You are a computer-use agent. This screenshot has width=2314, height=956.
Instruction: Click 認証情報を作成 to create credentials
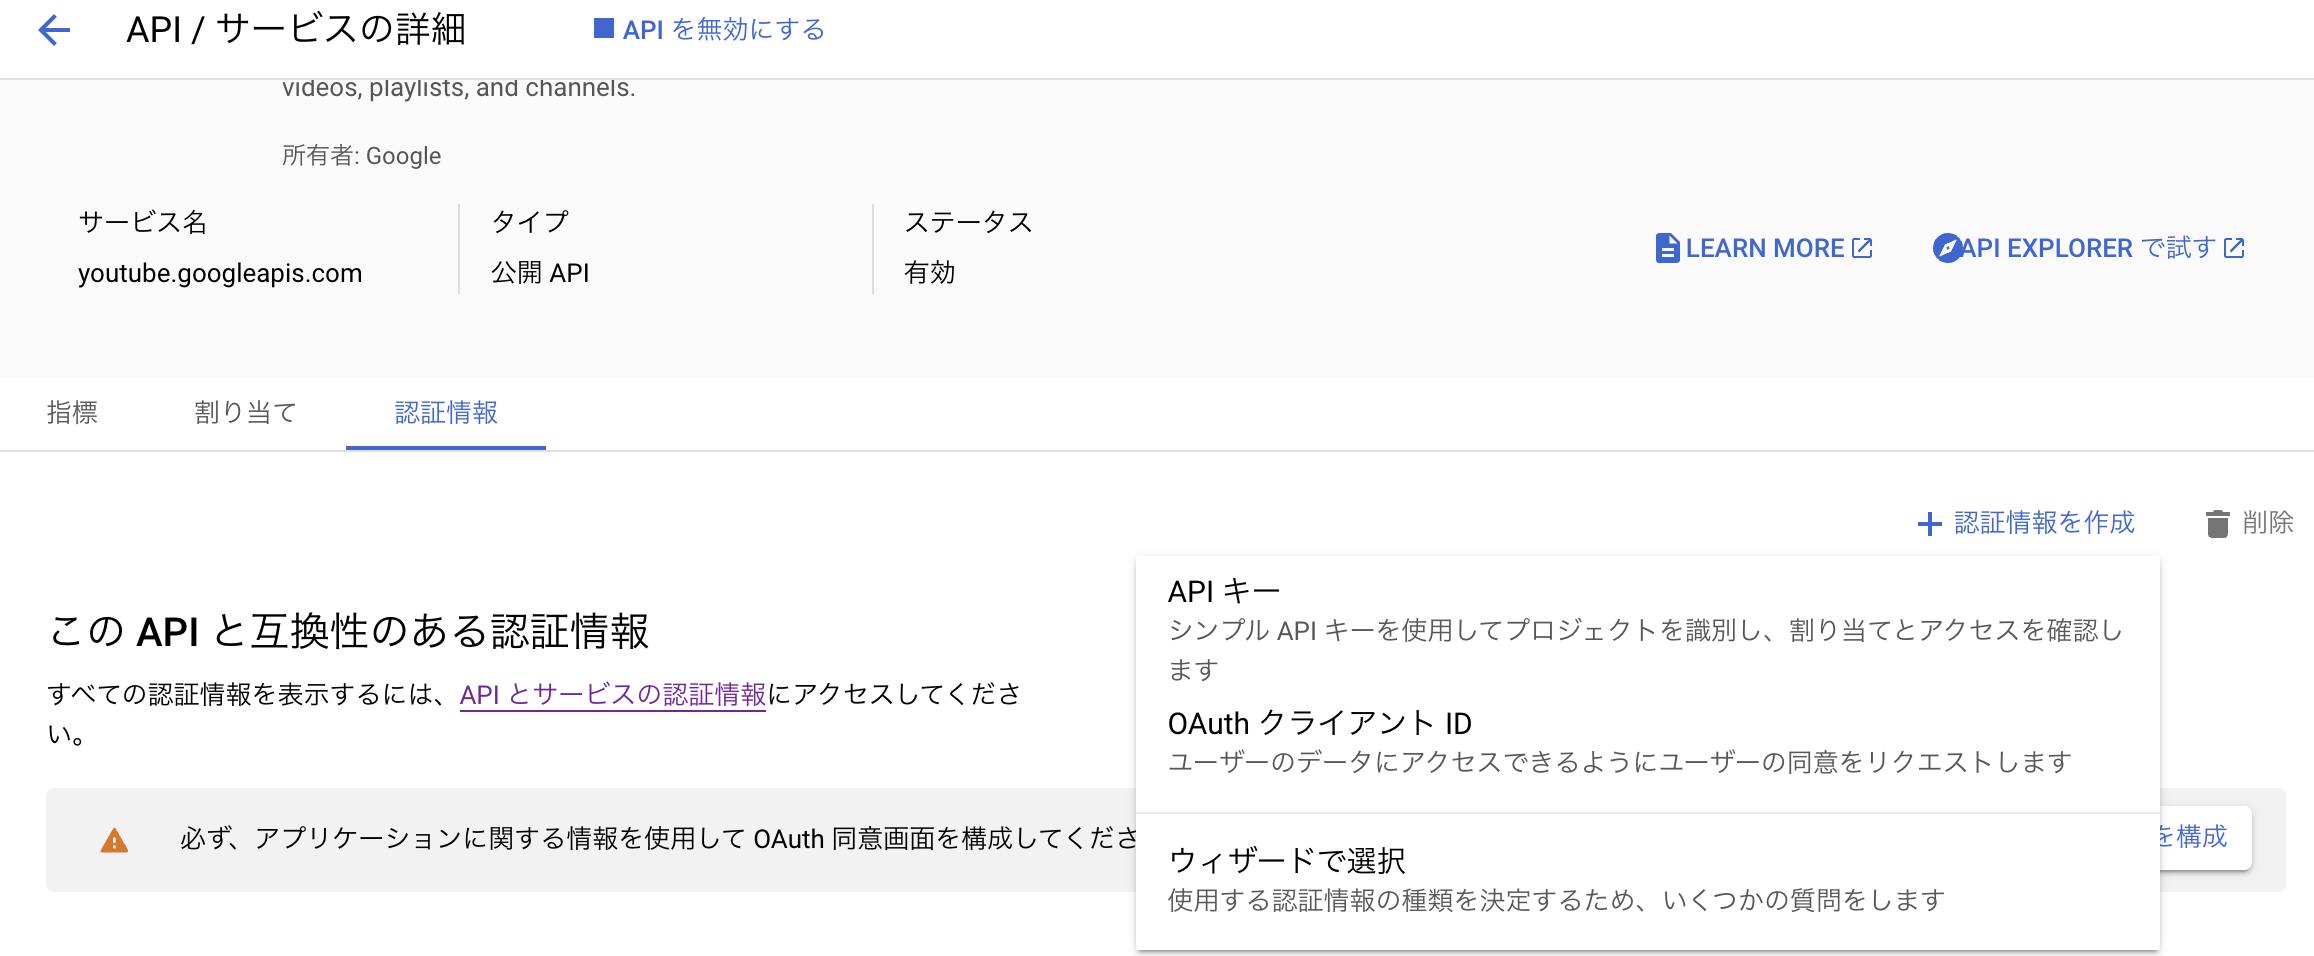pyautogui.click(x=2041, y=522)
